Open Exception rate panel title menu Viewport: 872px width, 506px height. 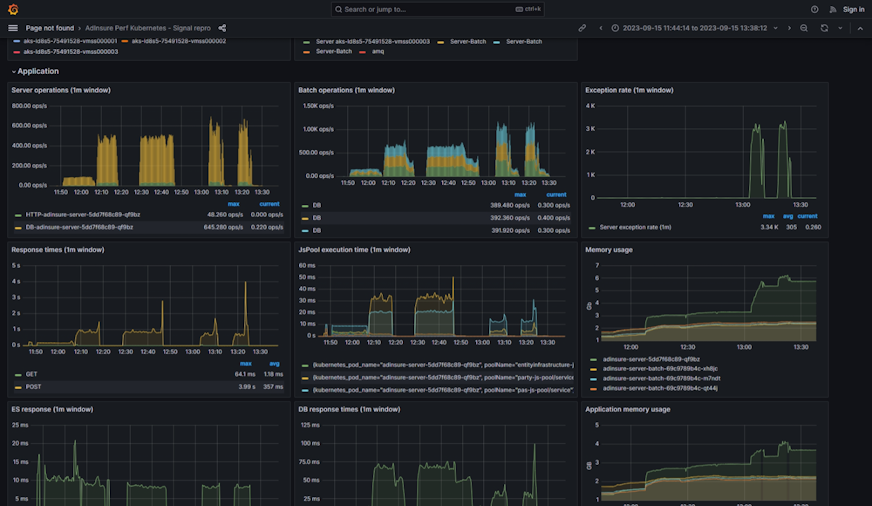tap(629, 90)
